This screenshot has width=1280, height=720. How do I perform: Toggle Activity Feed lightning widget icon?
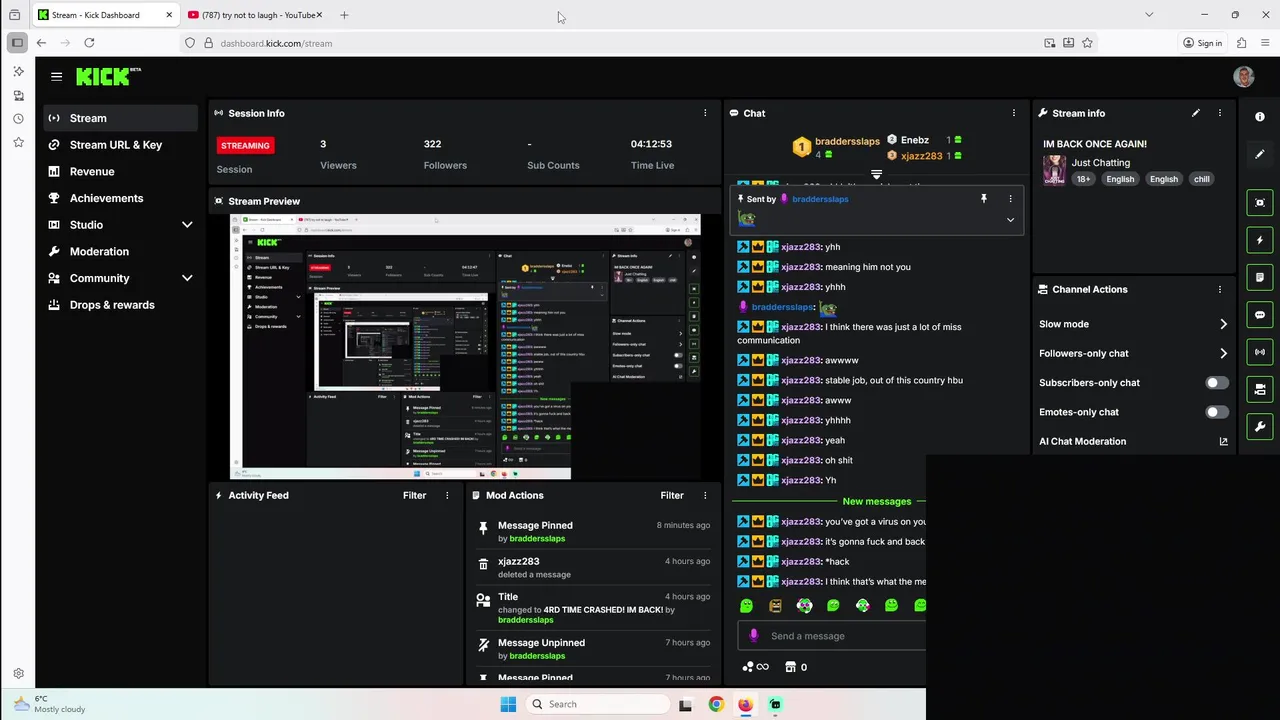[x=1260, y=240]
